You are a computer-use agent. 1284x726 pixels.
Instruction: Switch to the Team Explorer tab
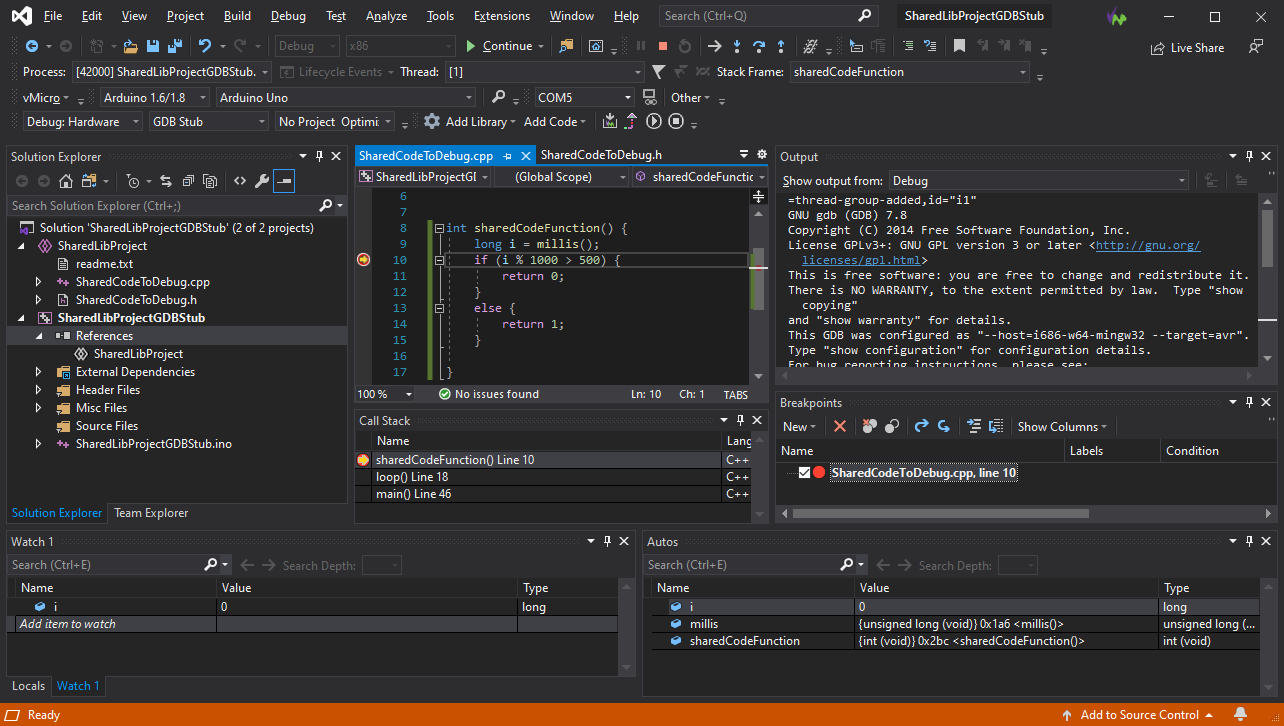pos(151,513)
